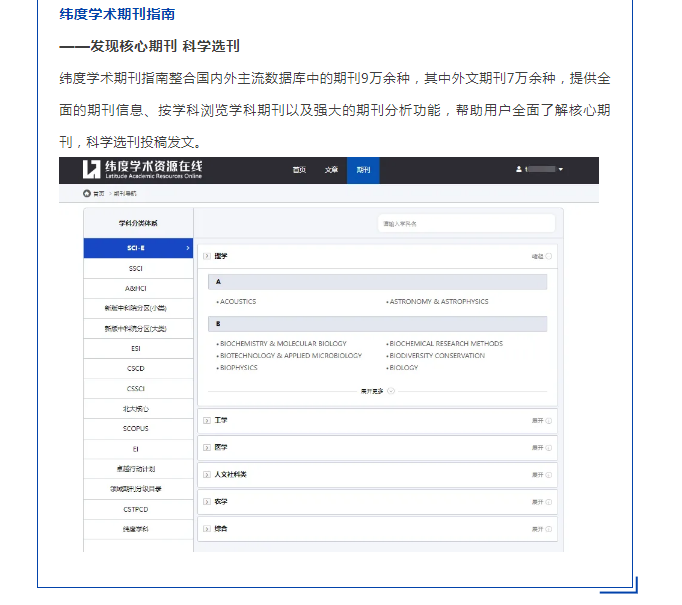Viewport: 682px width, 605px height.
Task: Click the 学科分类体系 sidebar header
Action: point(138,223)
